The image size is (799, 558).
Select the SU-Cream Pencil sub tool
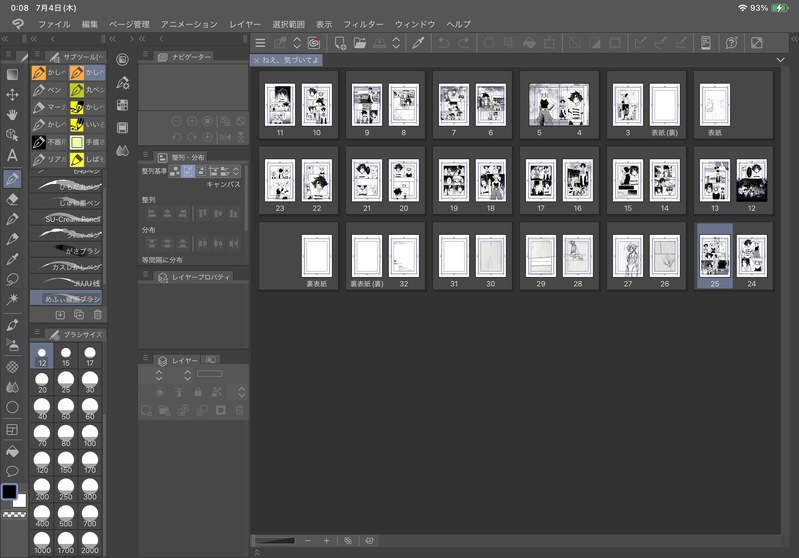(66, 219)
